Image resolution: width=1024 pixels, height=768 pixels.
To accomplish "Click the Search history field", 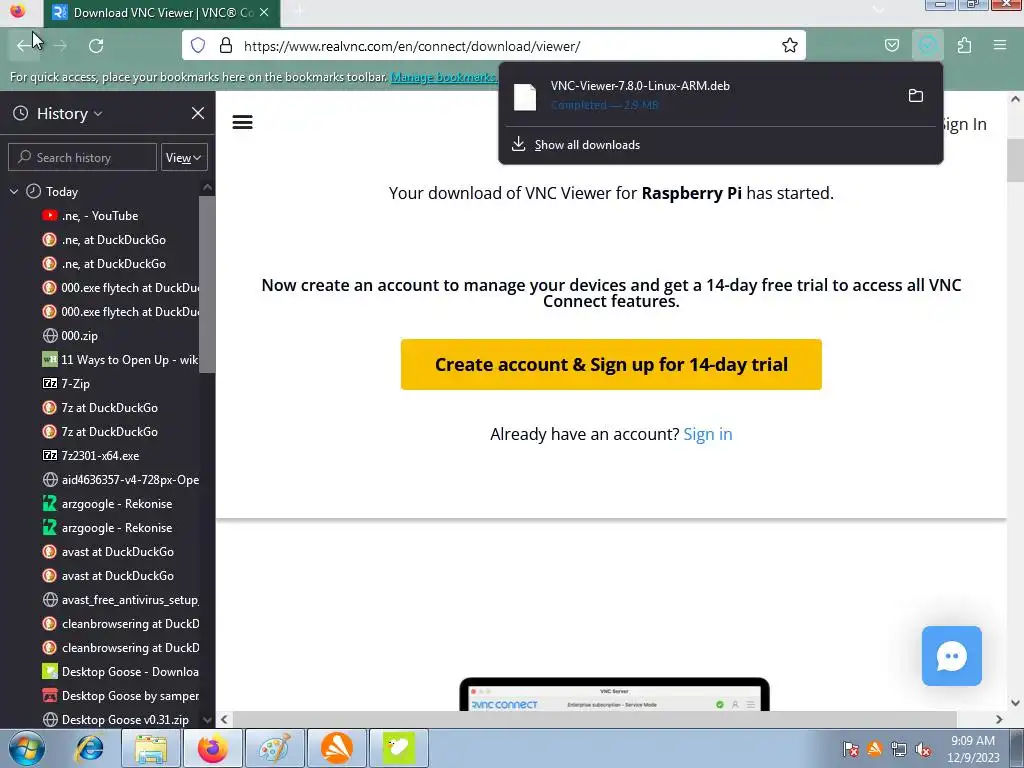I will click(82, 157).
